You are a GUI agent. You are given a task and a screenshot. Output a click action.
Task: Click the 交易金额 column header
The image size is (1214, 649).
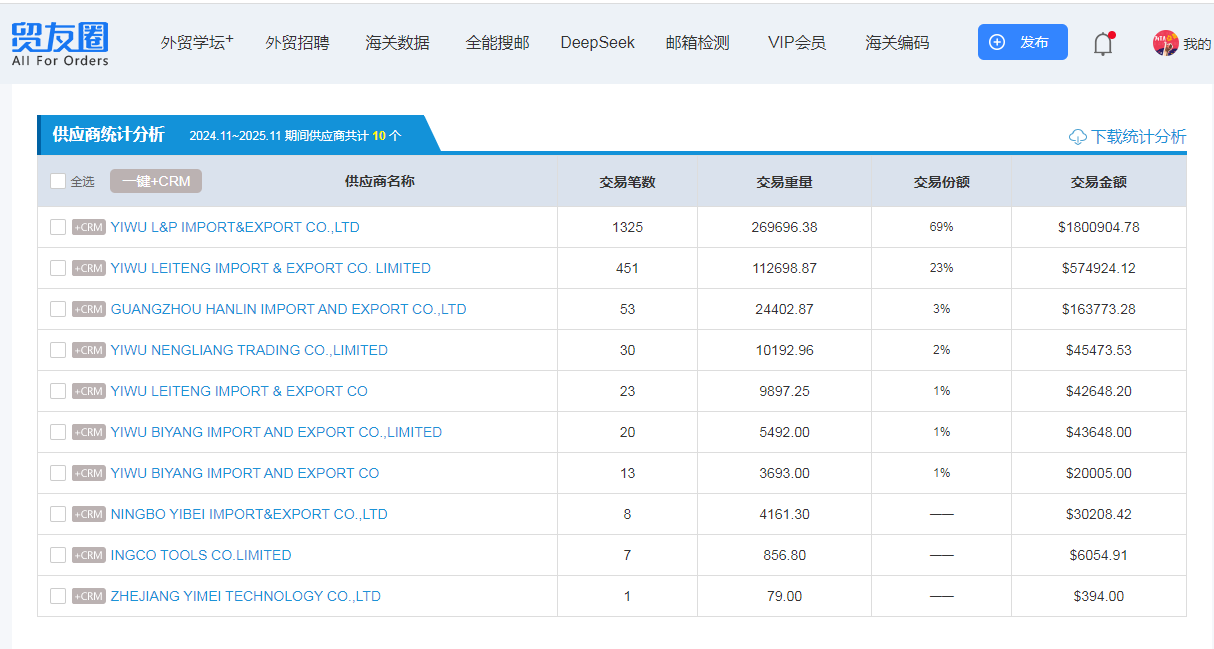point(1098,182)
